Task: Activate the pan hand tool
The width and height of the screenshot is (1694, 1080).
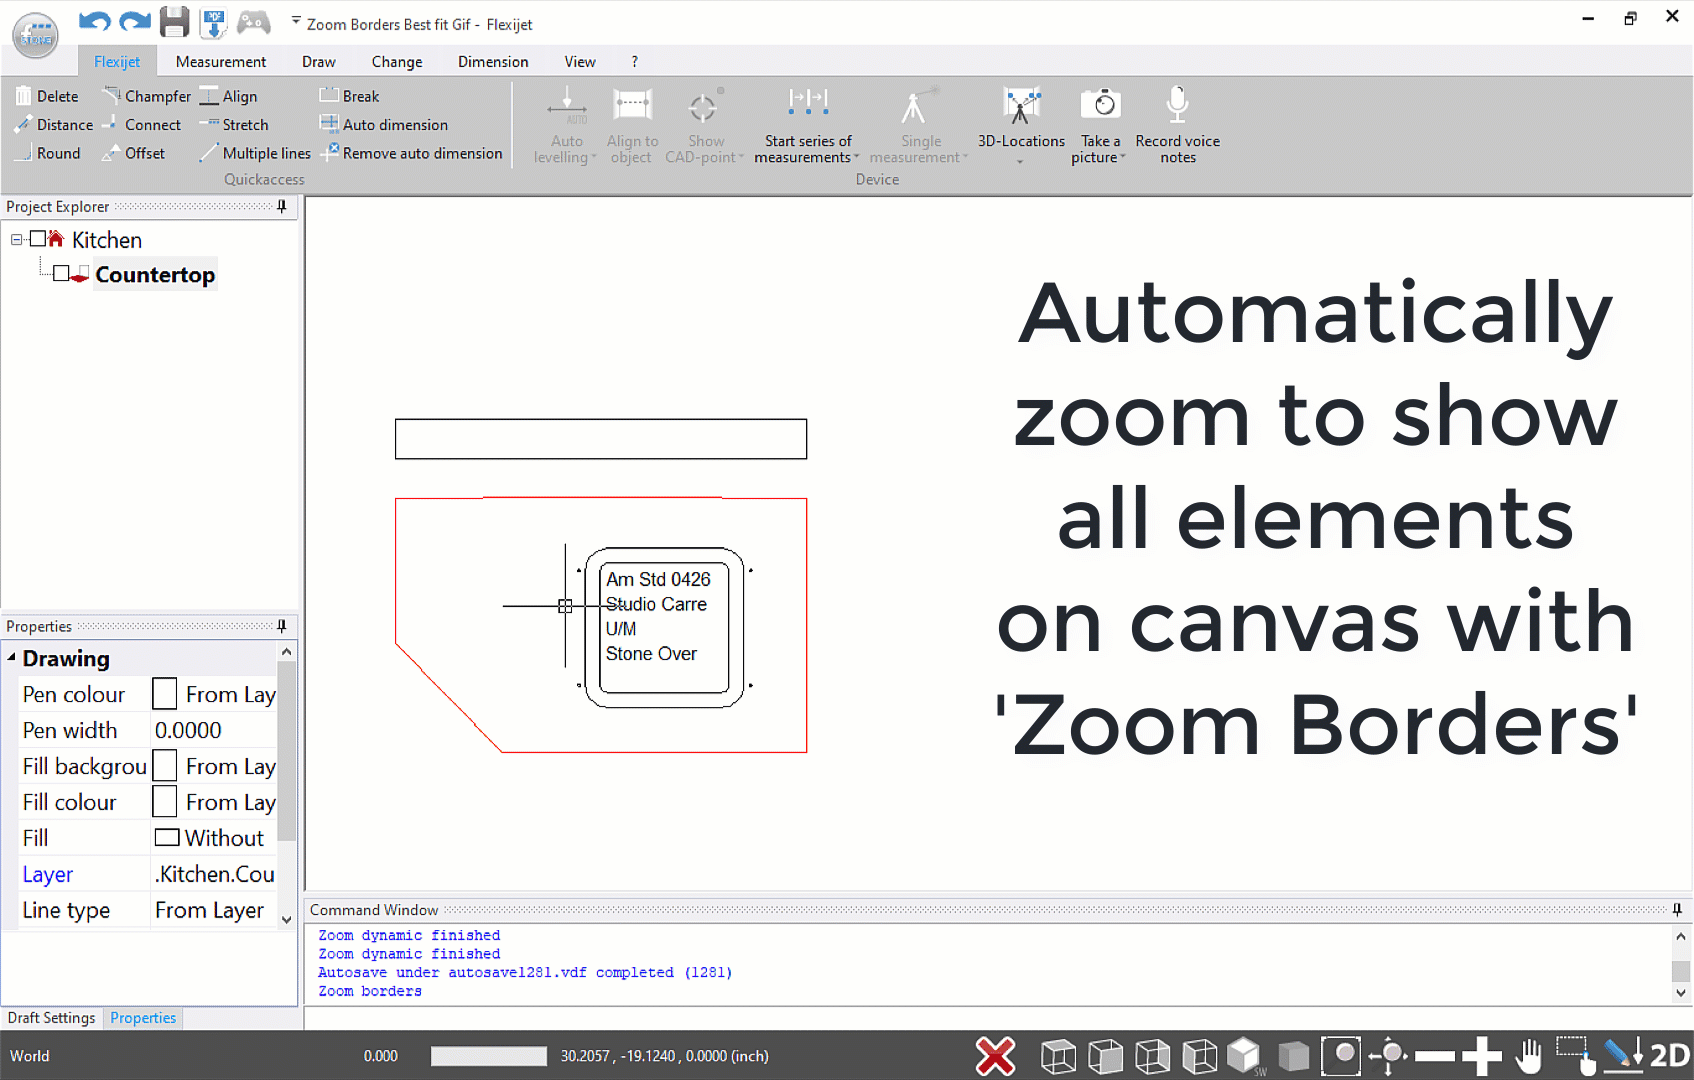Action: [1529, 1055]
